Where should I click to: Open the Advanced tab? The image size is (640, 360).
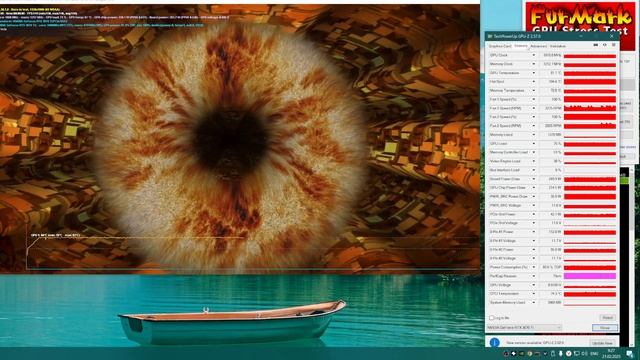(538, 46)
